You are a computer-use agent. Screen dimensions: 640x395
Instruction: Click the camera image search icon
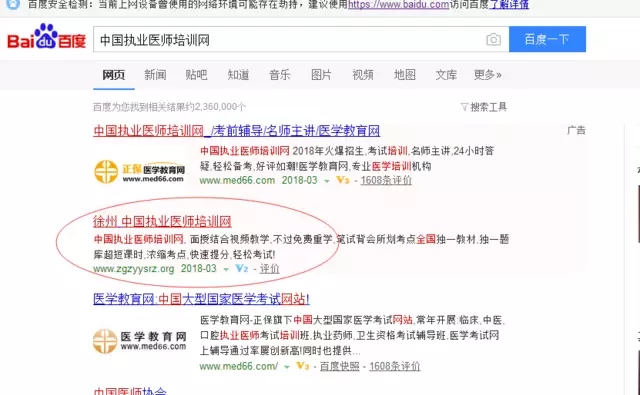pyautogui.click(x=493, y=40)
